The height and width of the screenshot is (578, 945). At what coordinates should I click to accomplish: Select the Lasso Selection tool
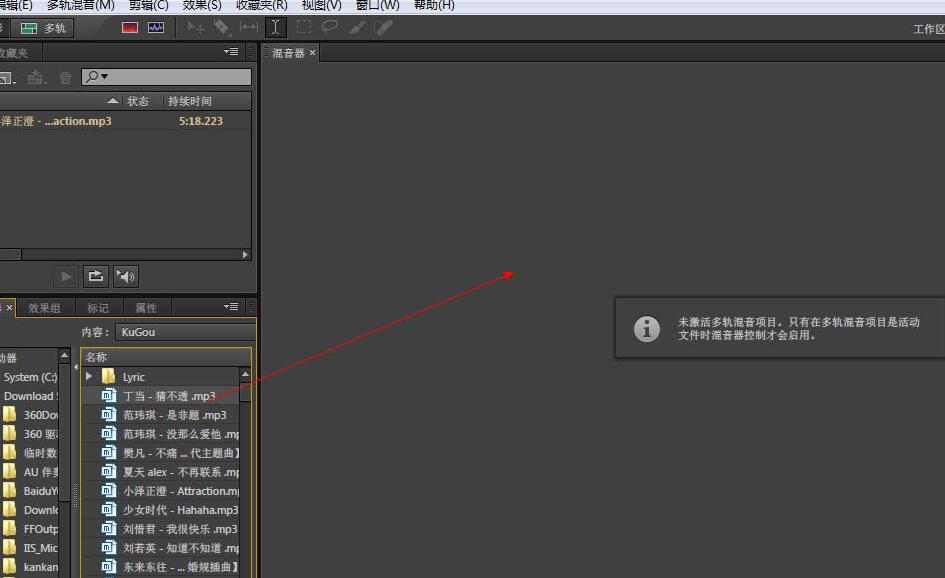tap(330, 27)
